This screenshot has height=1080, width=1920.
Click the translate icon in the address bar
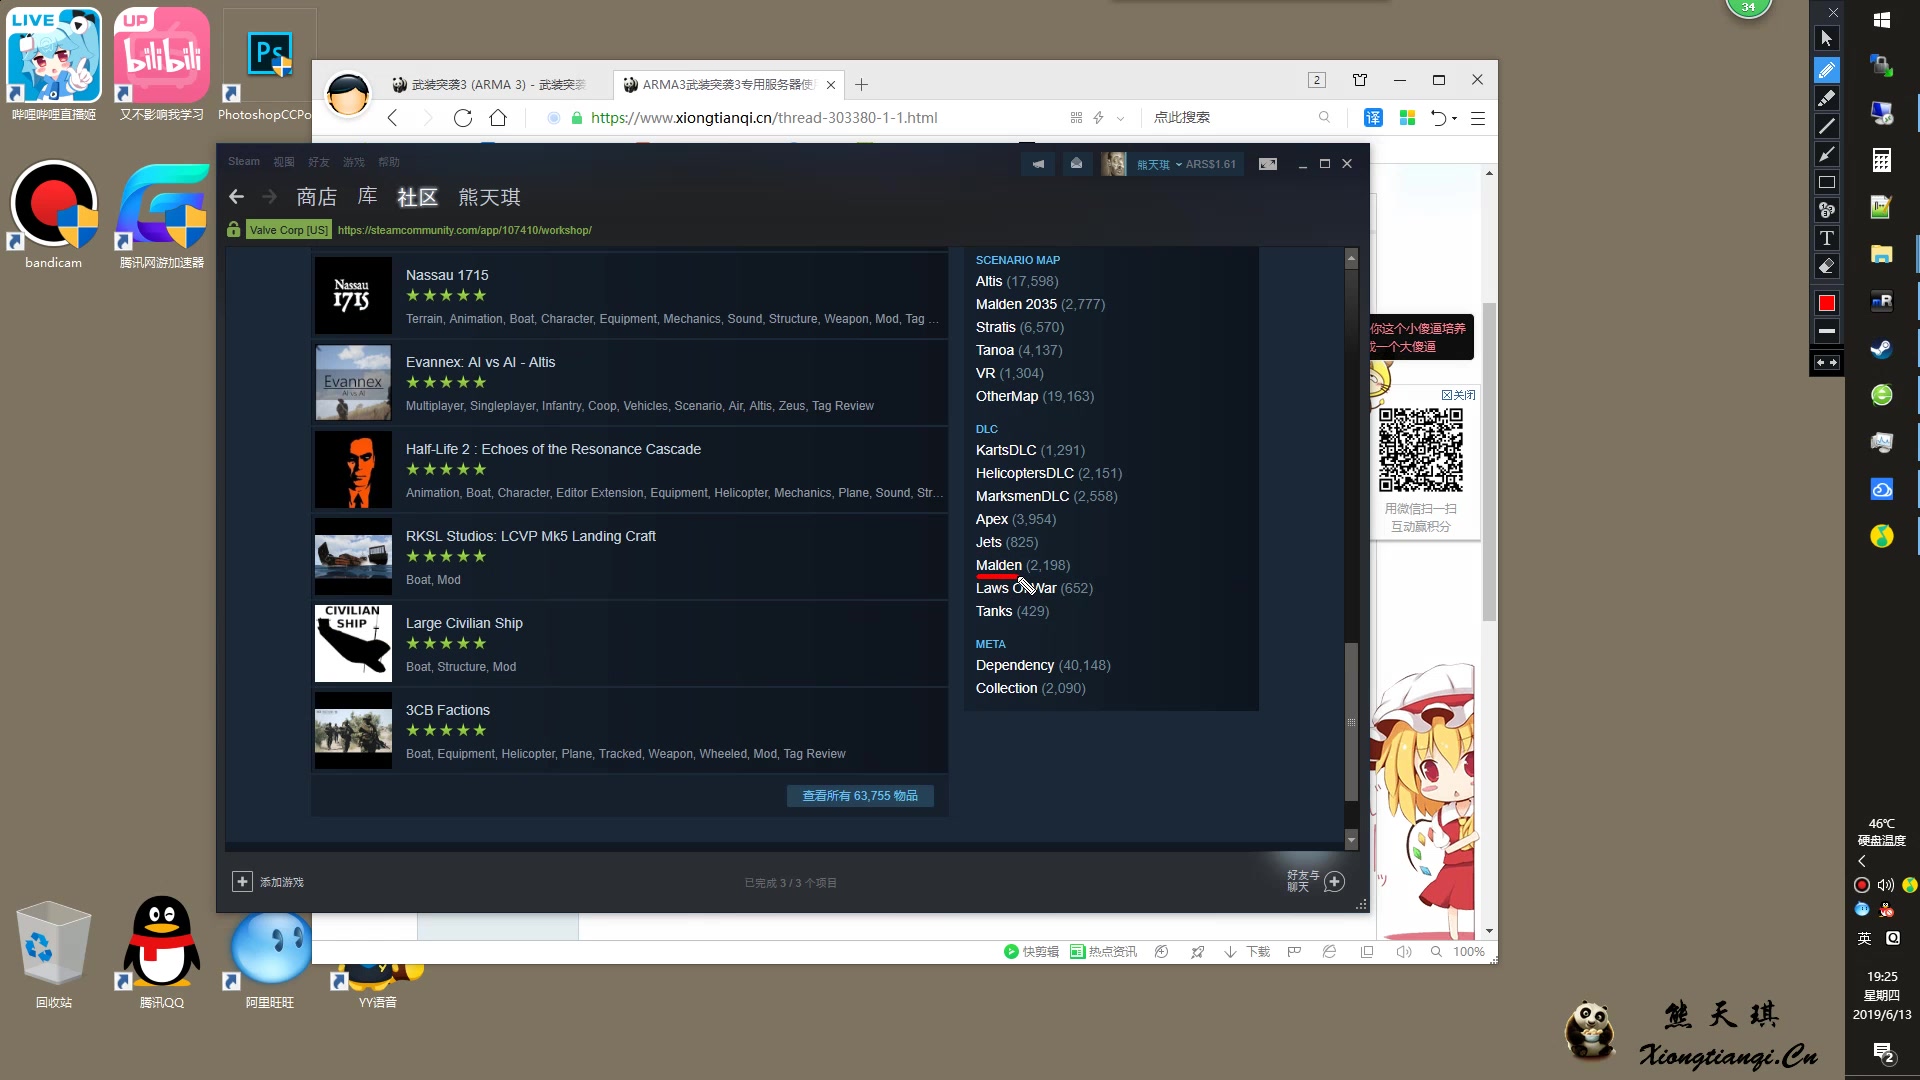(1372, 117)
